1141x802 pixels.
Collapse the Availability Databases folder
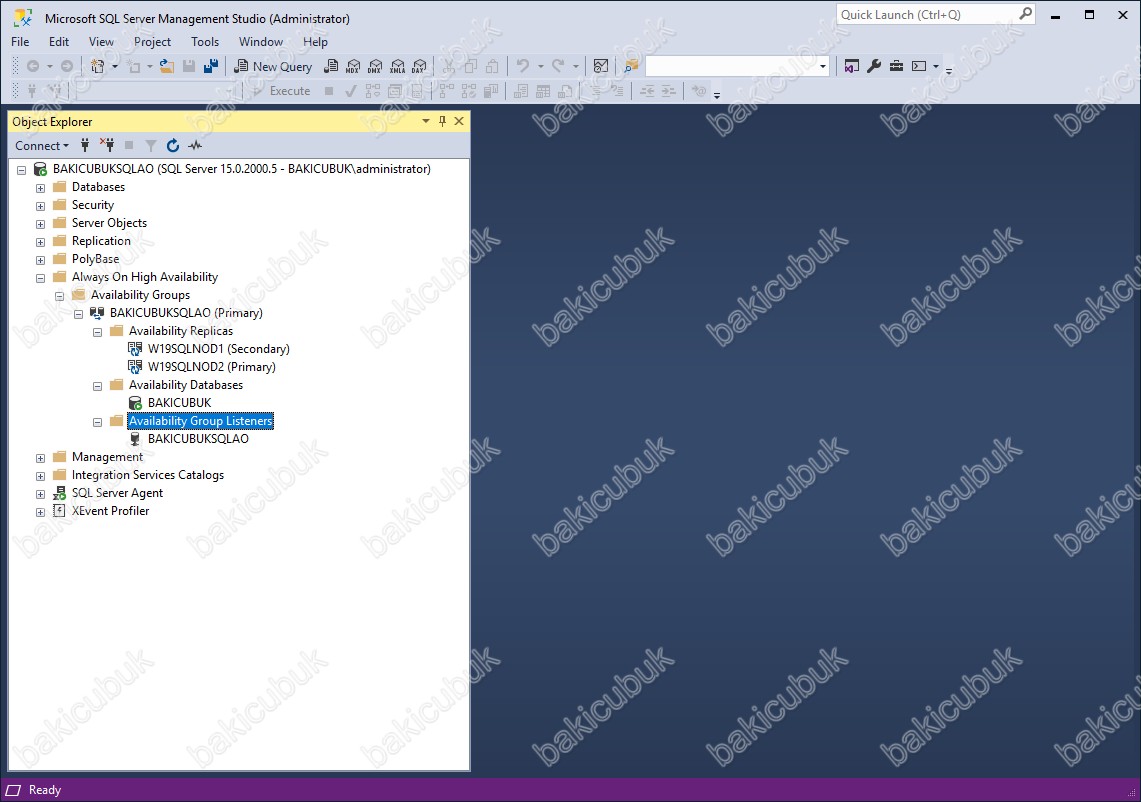point(97,386)
